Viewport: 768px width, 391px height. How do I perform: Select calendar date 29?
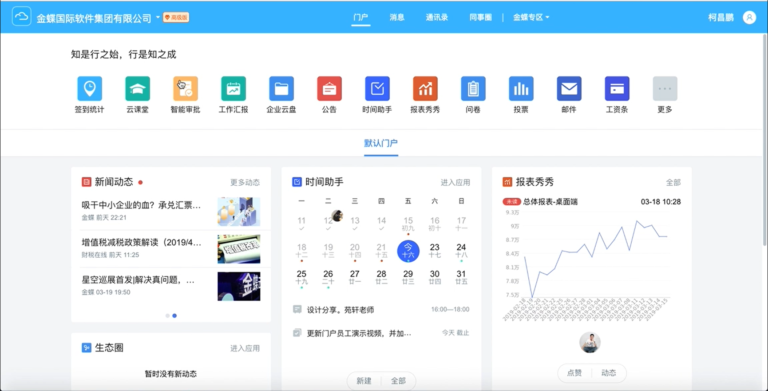408,277
